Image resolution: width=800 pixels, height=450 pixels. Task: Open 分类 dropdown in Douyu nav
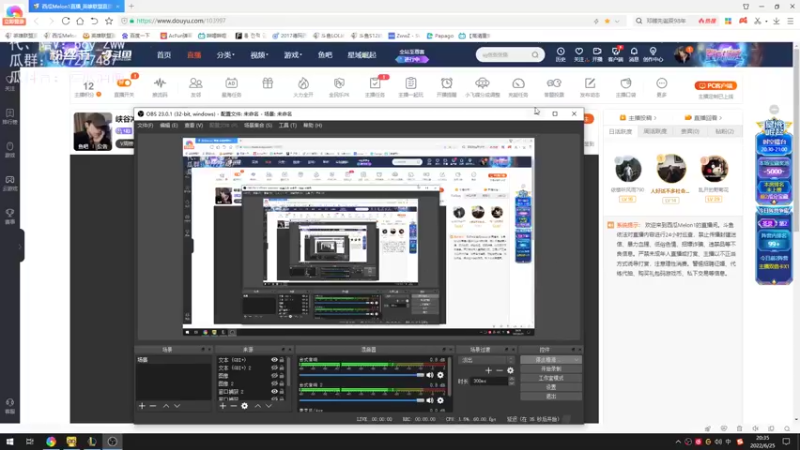click(225, 55)
